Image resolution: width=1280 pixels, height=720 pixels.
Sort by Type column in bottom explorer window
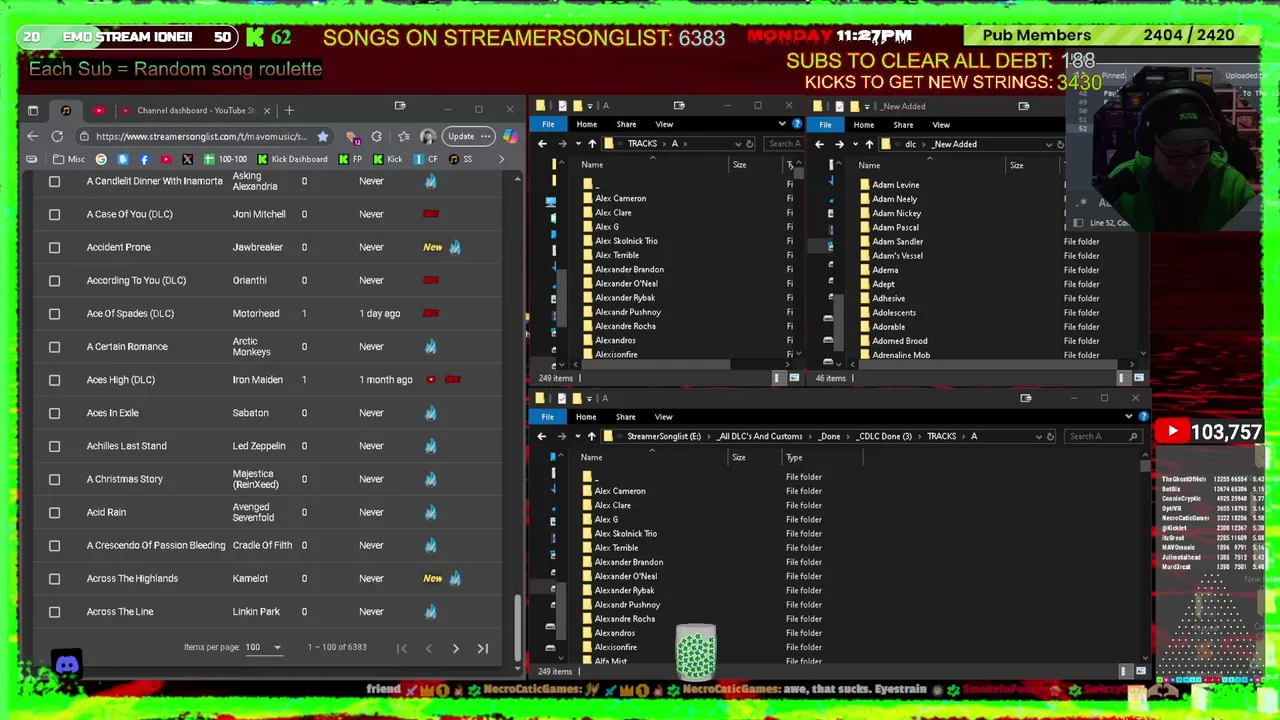click(794, 458)
